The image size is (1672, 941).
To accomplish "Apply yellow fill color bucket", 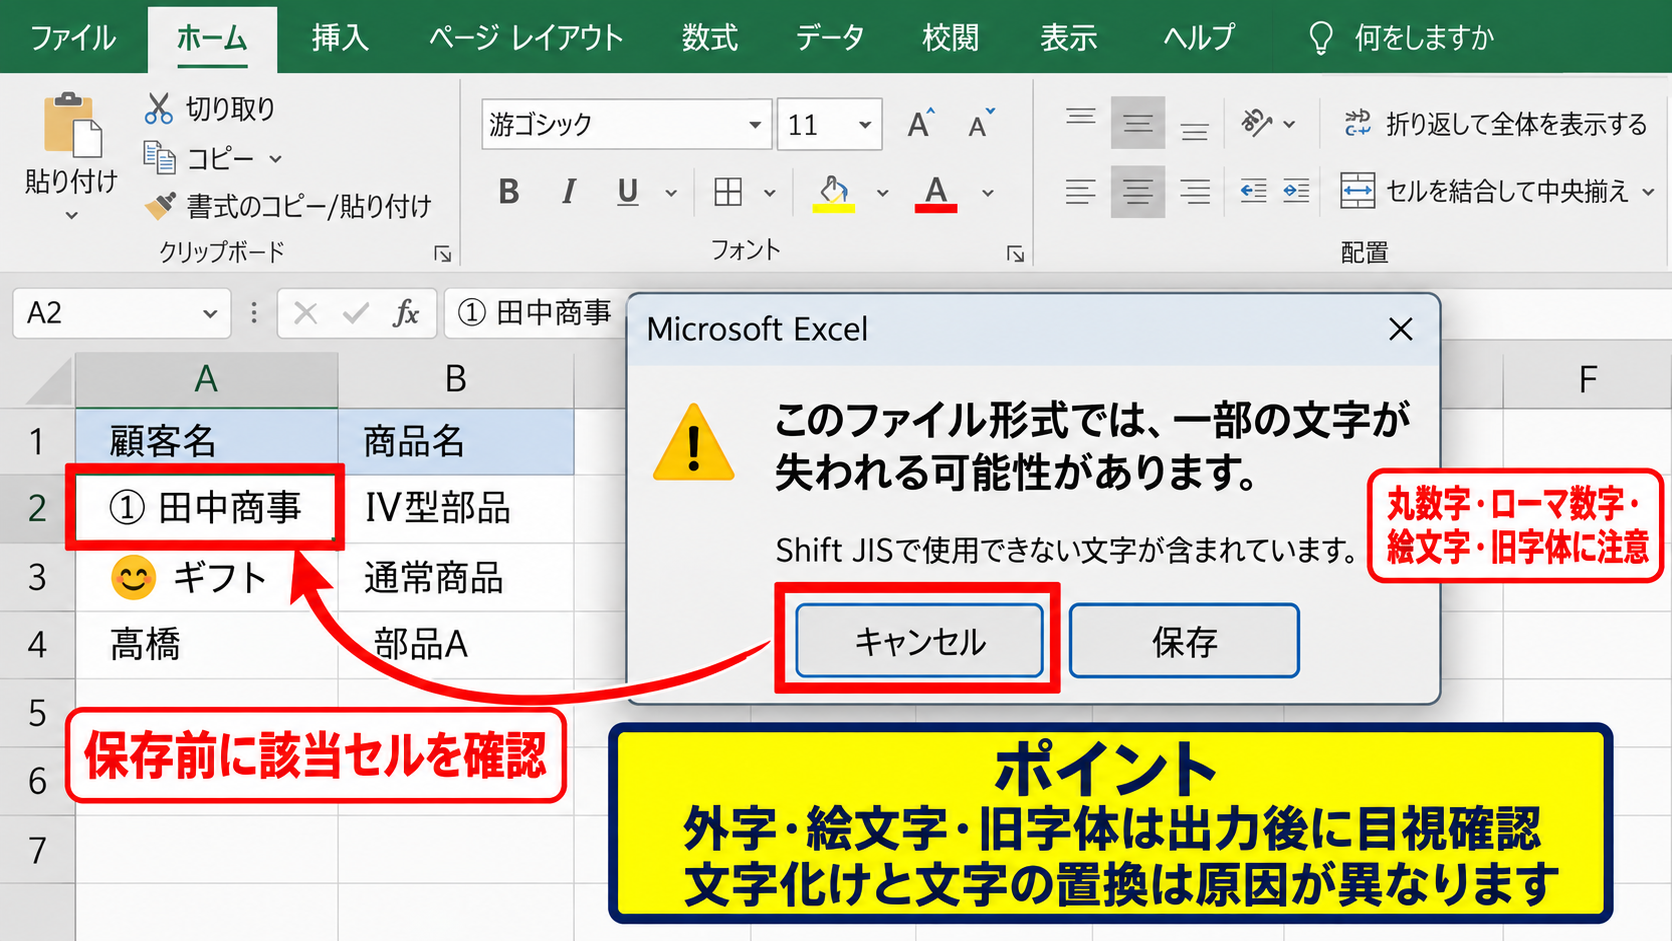I will (x=834, y=193).
